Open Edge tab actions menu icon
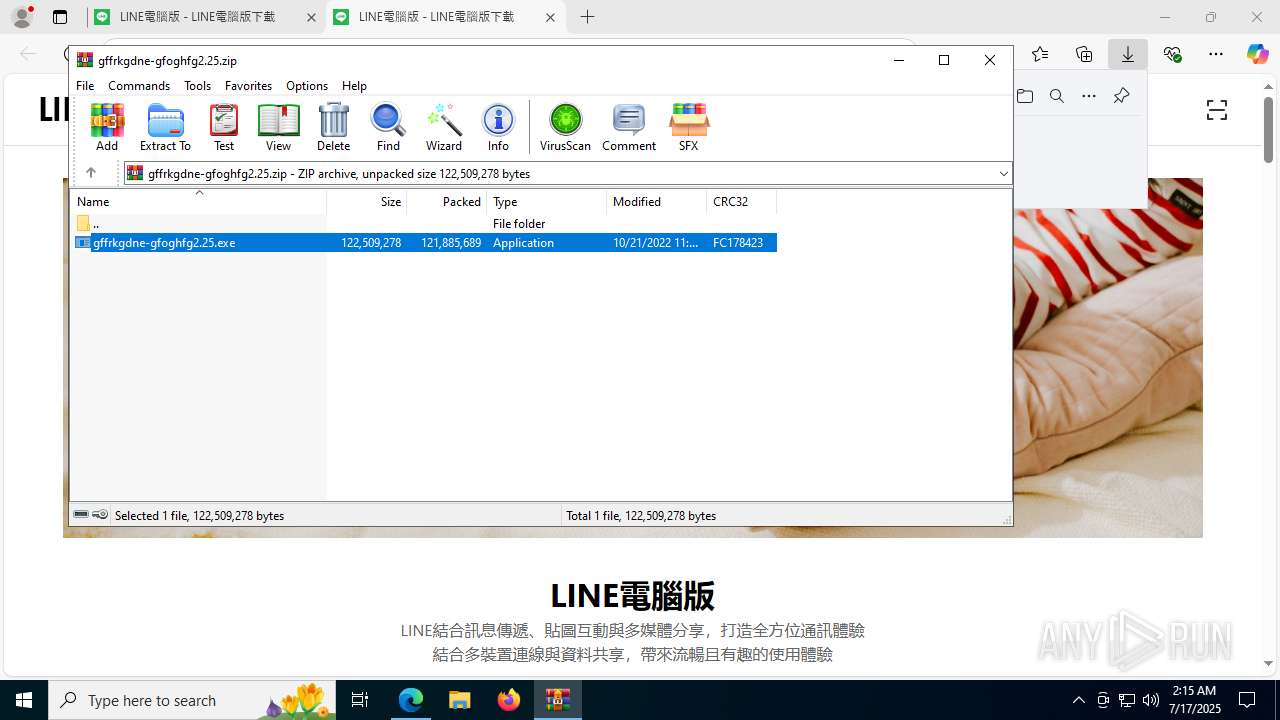This screenshot has height=720, width=1280. click(x=60, y=17)
